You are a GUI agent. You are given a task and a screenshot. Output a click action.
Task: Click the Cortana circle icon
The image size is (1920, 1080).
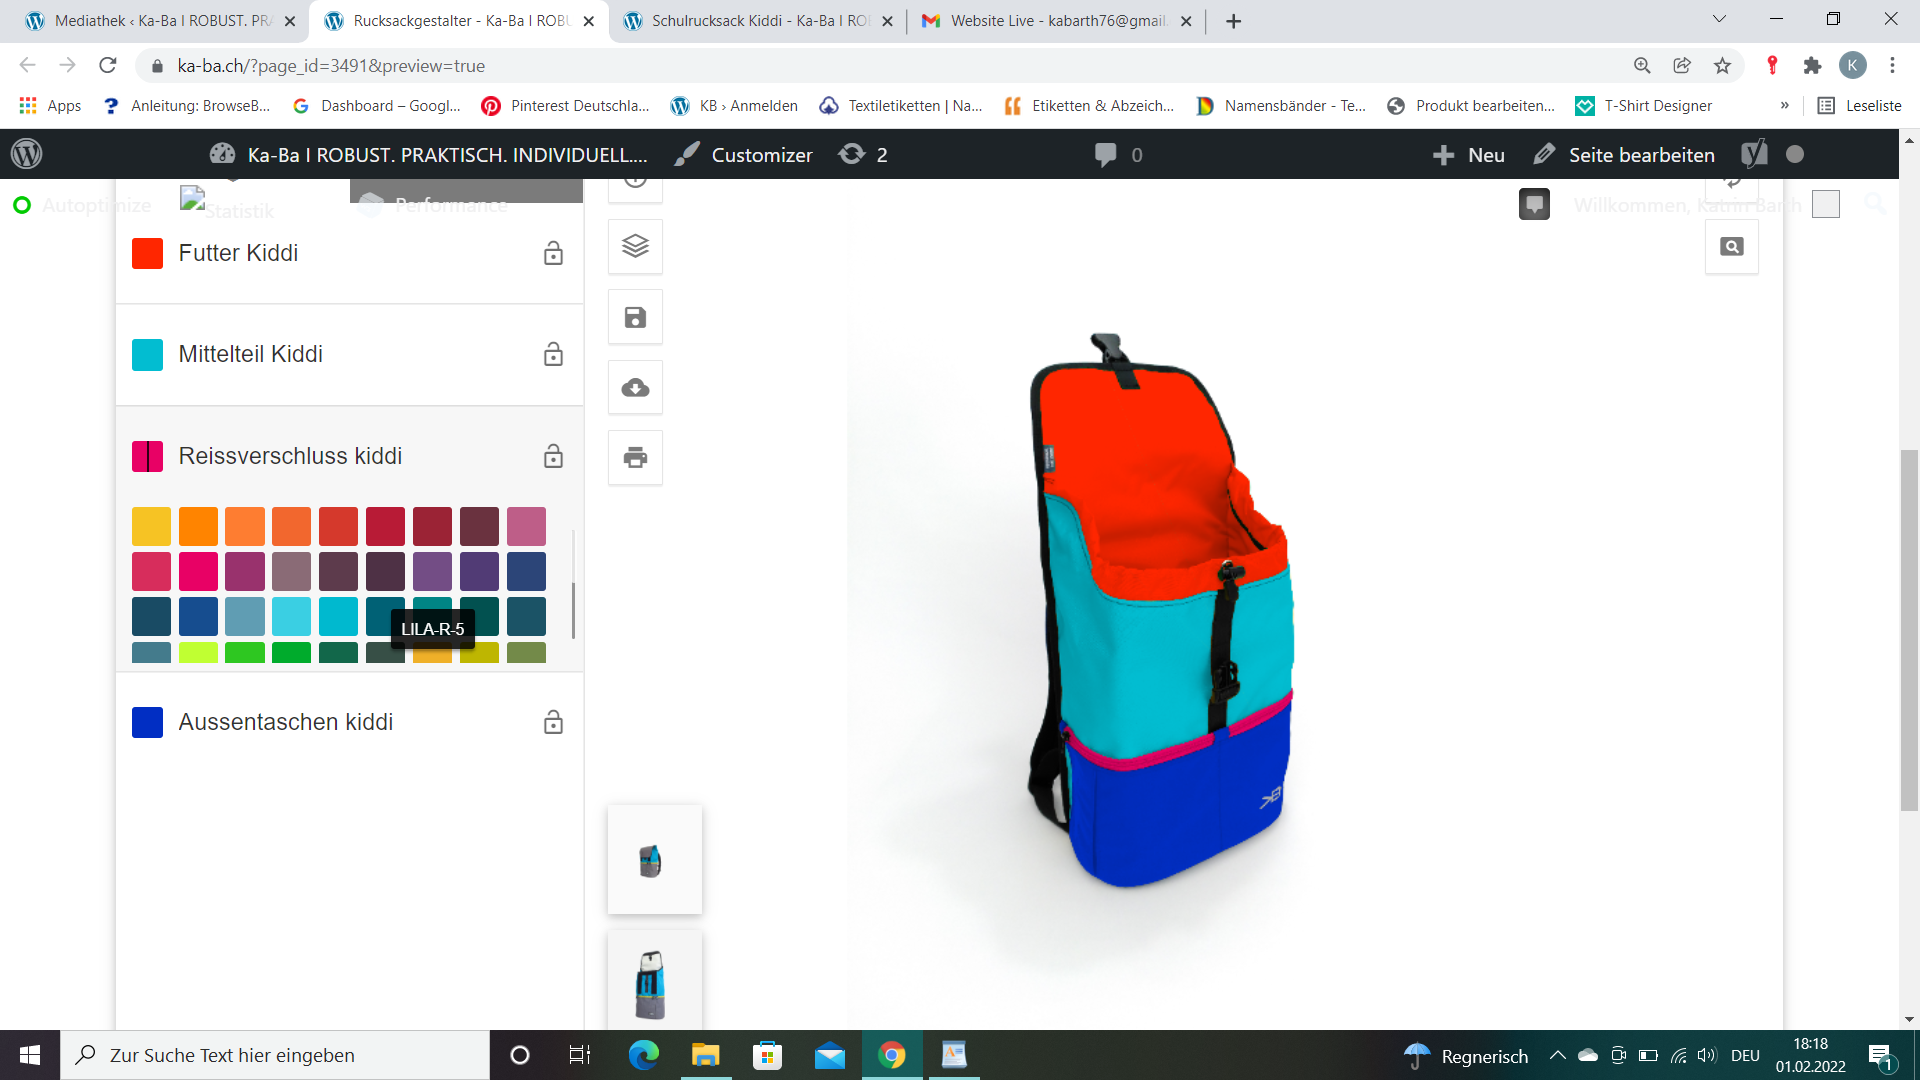(519, 1055)
